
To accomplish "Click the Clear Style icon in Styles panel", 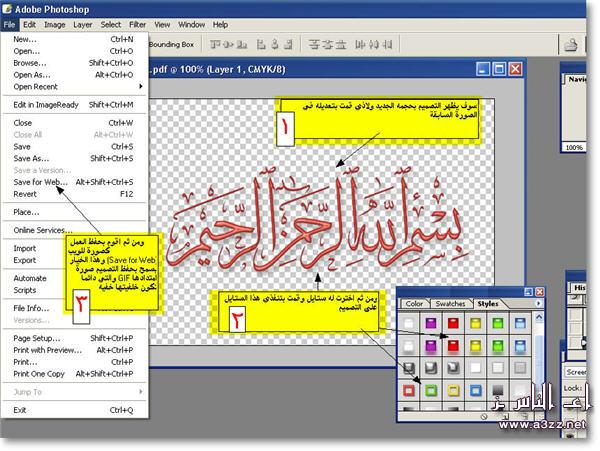I will point(484,417).
